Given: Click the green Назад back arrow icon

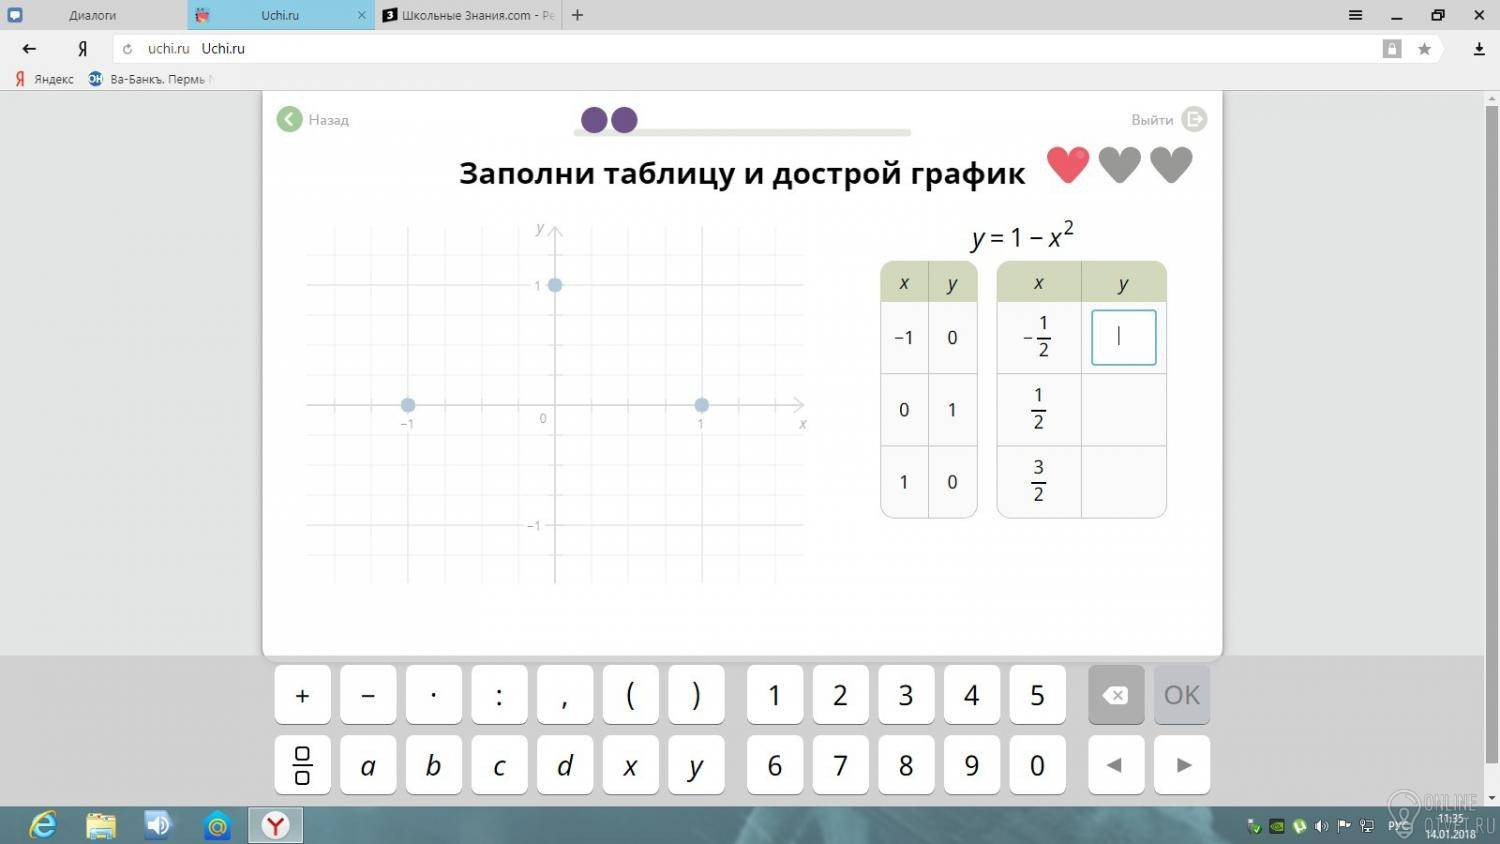Looking at the screenshot, I should click(289, 120).
